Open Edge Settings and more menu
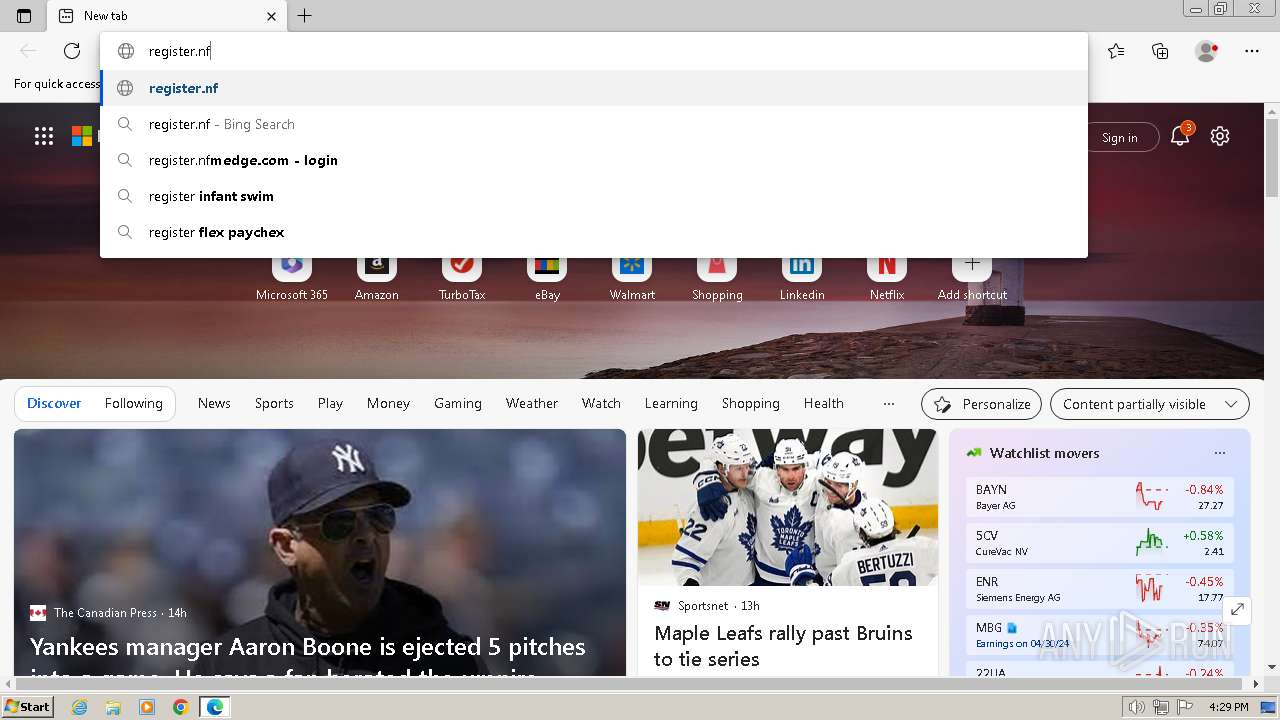 [x=1252, y=51]
